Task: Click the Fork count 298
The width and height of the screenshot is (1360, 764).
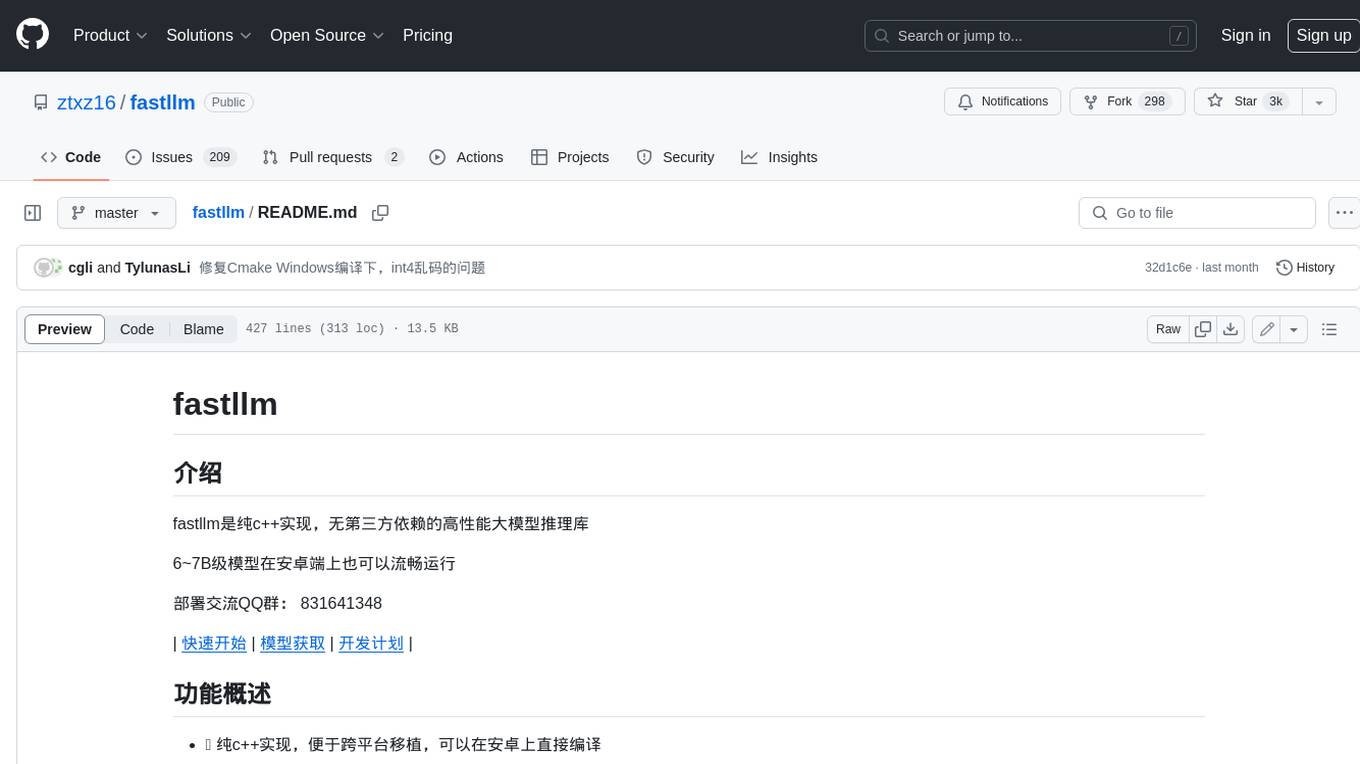Action: pos(1154,102)
